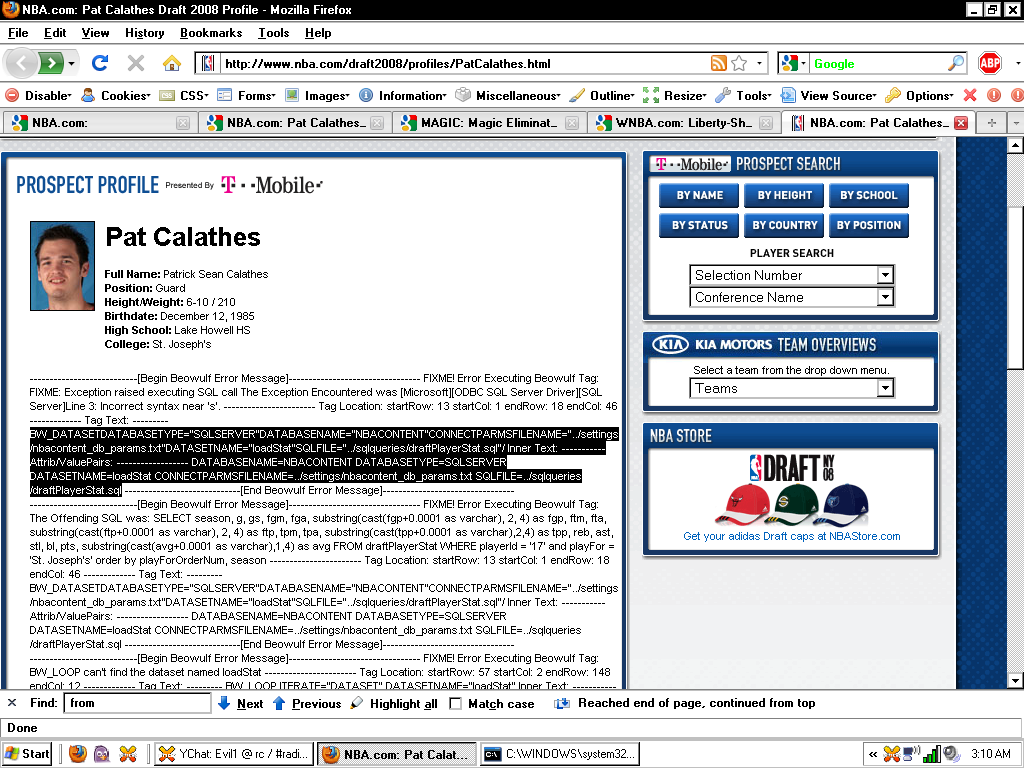Open the Tools menu

pos(273,33)
